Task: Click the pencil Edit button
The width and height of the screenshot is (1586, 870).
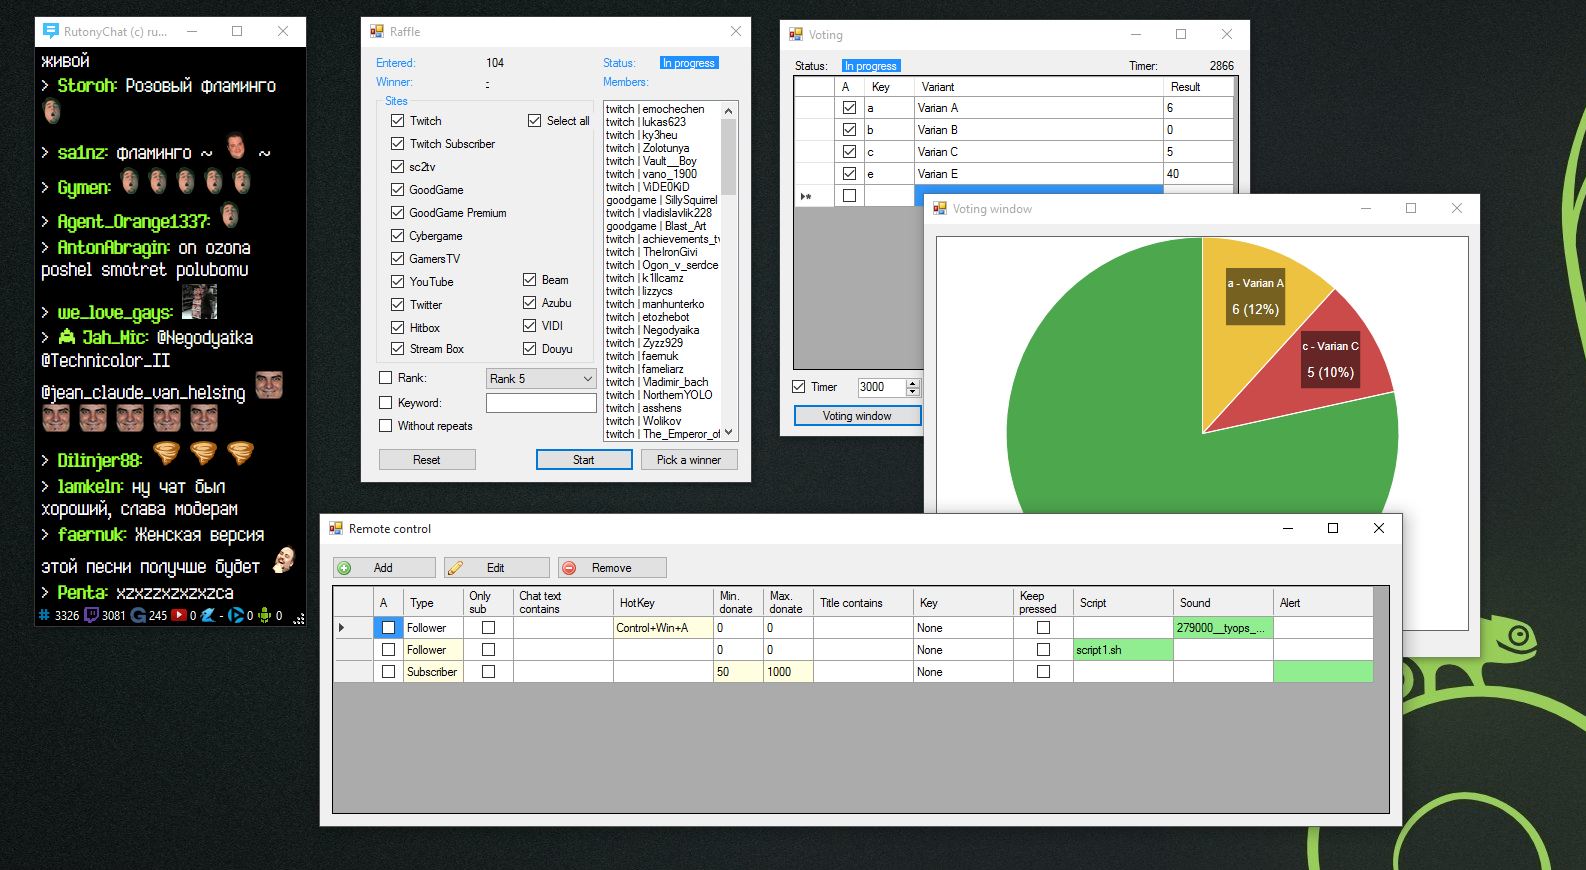Action: pyautogui.click(x=496, y=568)
